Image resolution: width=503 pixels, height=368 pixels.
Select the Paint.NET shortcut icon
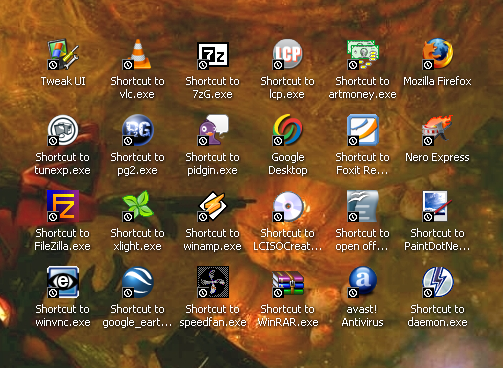(x=438, y=206)
